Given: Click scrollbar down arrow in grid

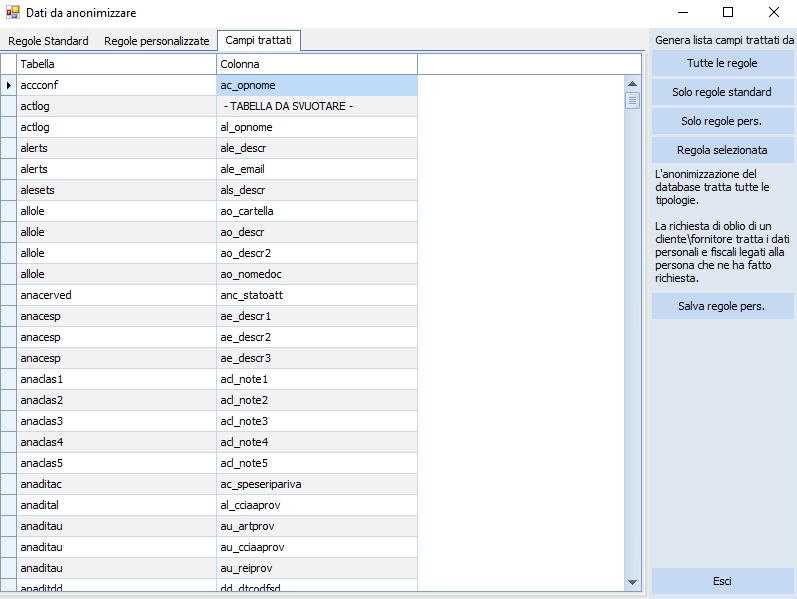Looking at the screenshot, I should click(632, 581).
